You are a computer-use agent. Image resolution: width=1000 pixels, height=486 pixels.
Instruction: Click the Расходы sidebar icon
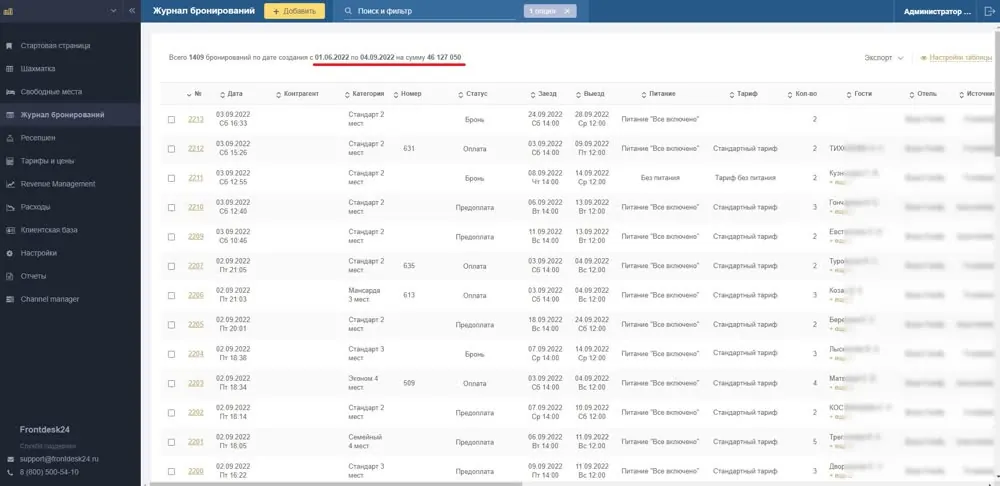point(10,207)
